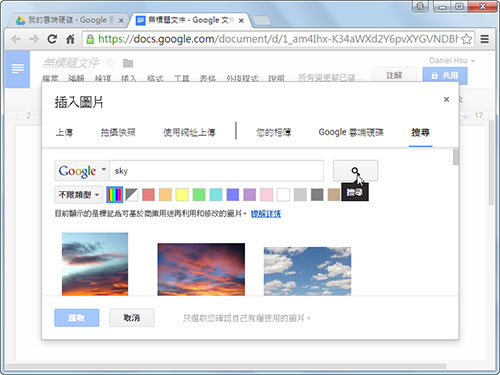The width and height of the screenshot is (500, 375).
Task: Open the 格式 format menu
Action: pyautogui.click(x=155, y=78)
